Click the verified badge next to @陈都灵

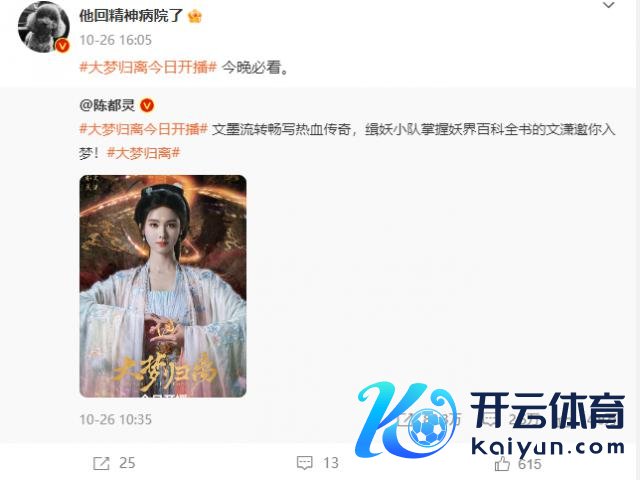147,106
